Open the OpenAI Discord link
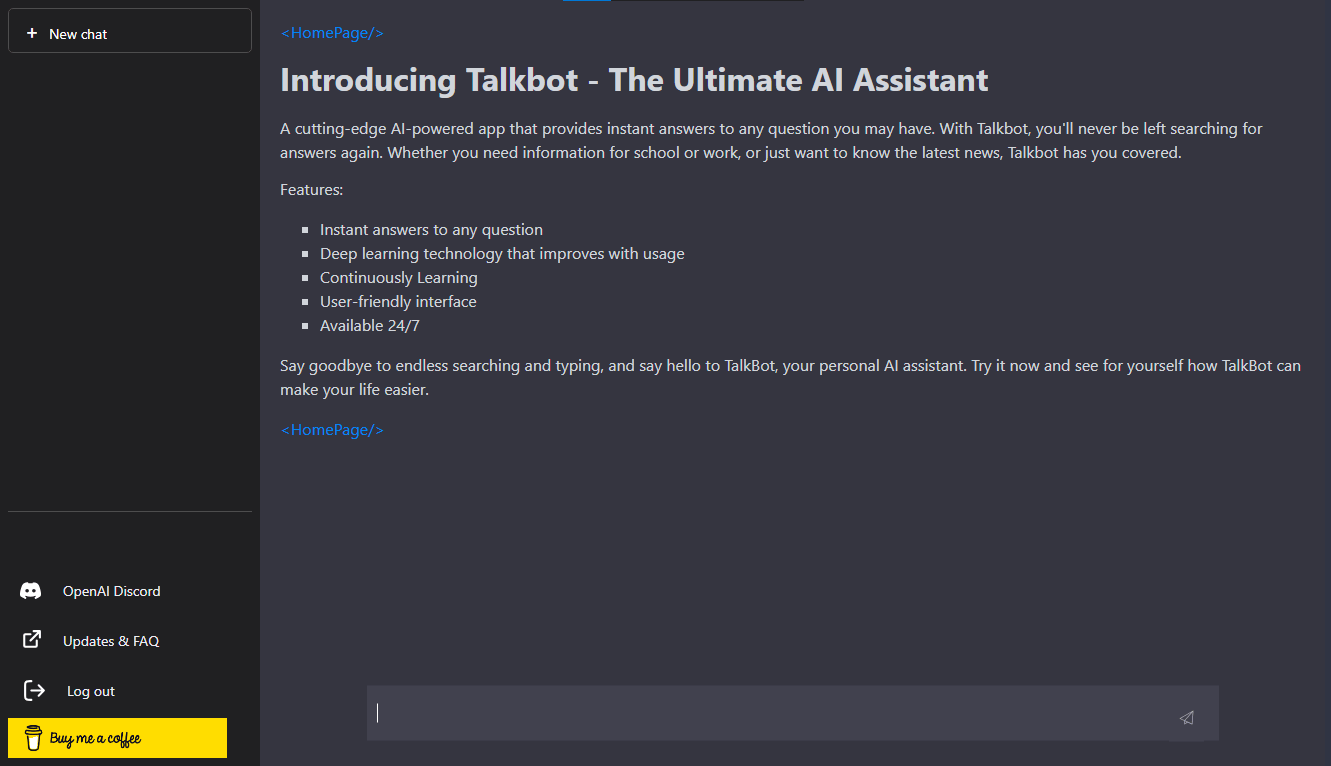The height and width of the screenshot is (766, 1331). point(111,591)
